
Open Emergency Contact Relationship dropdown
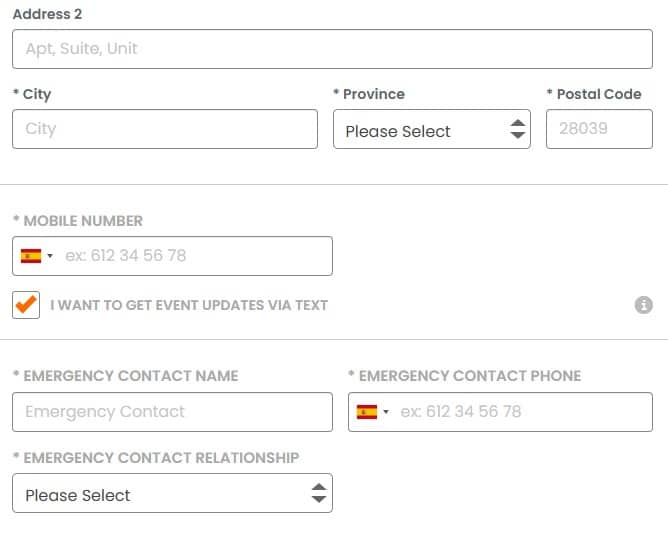click(x=172, y=494)
